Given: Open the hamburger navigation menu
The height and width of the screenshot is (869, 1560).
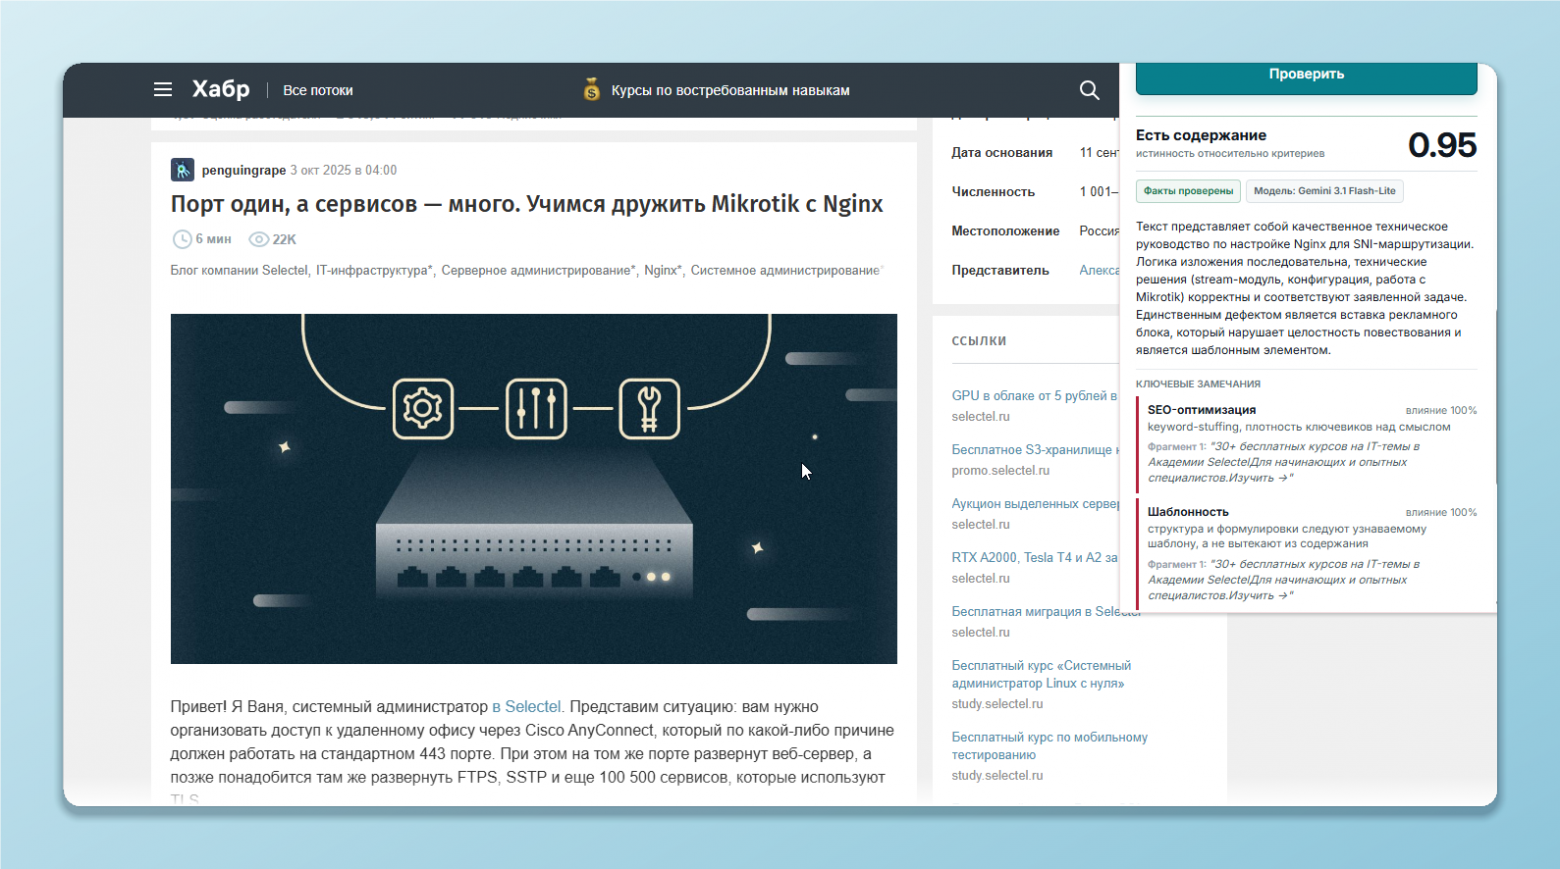Looking at the screenshot, I should [163, 90].
